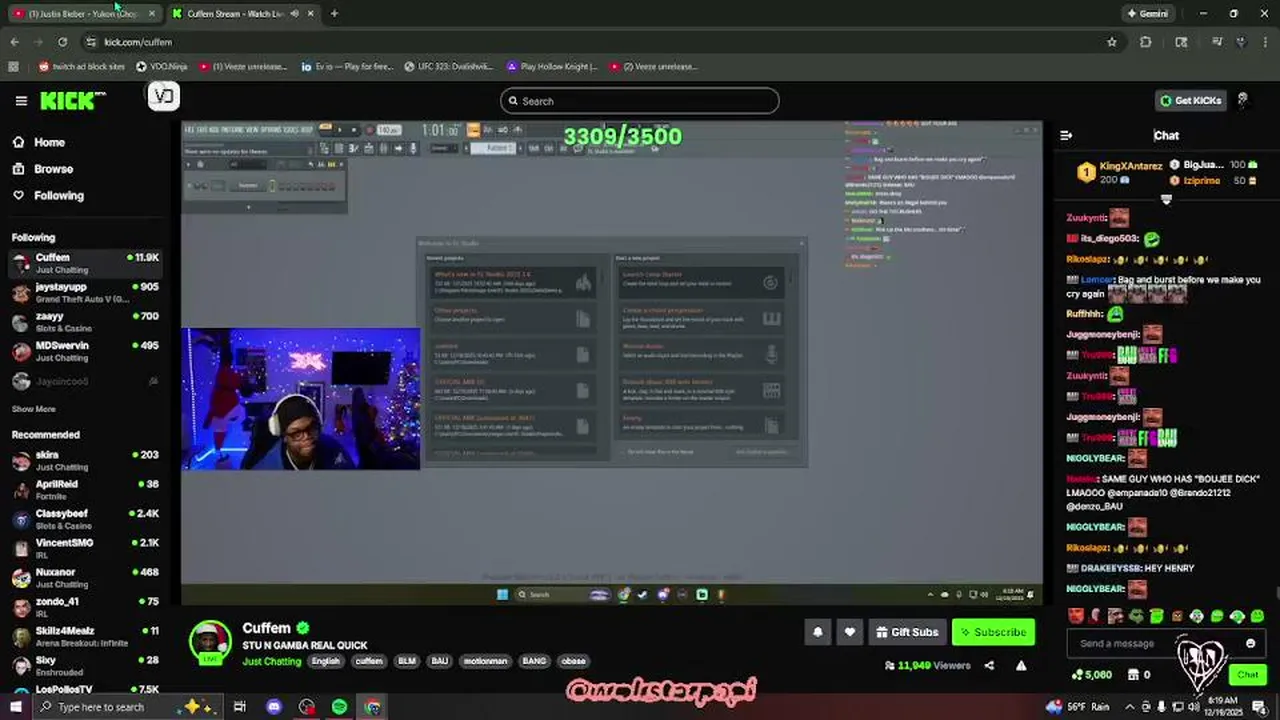
Task: Open the chat shop icon
Action: [1133, 675]
